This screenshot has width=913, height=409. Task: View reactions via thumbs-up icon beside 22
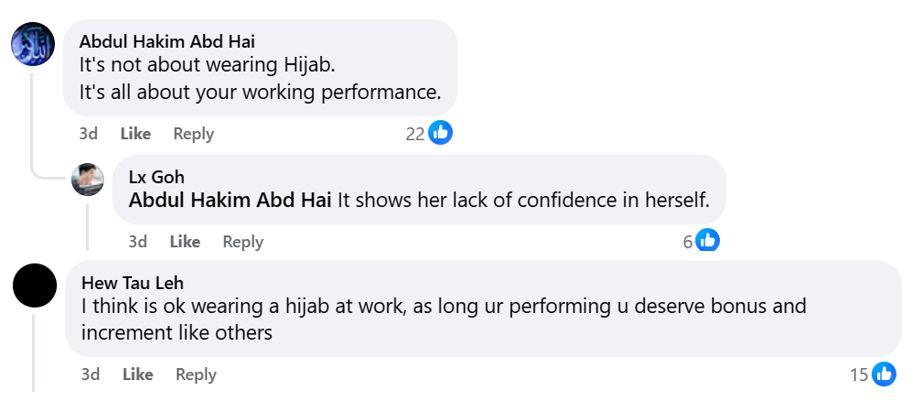[x=441, y=133]
